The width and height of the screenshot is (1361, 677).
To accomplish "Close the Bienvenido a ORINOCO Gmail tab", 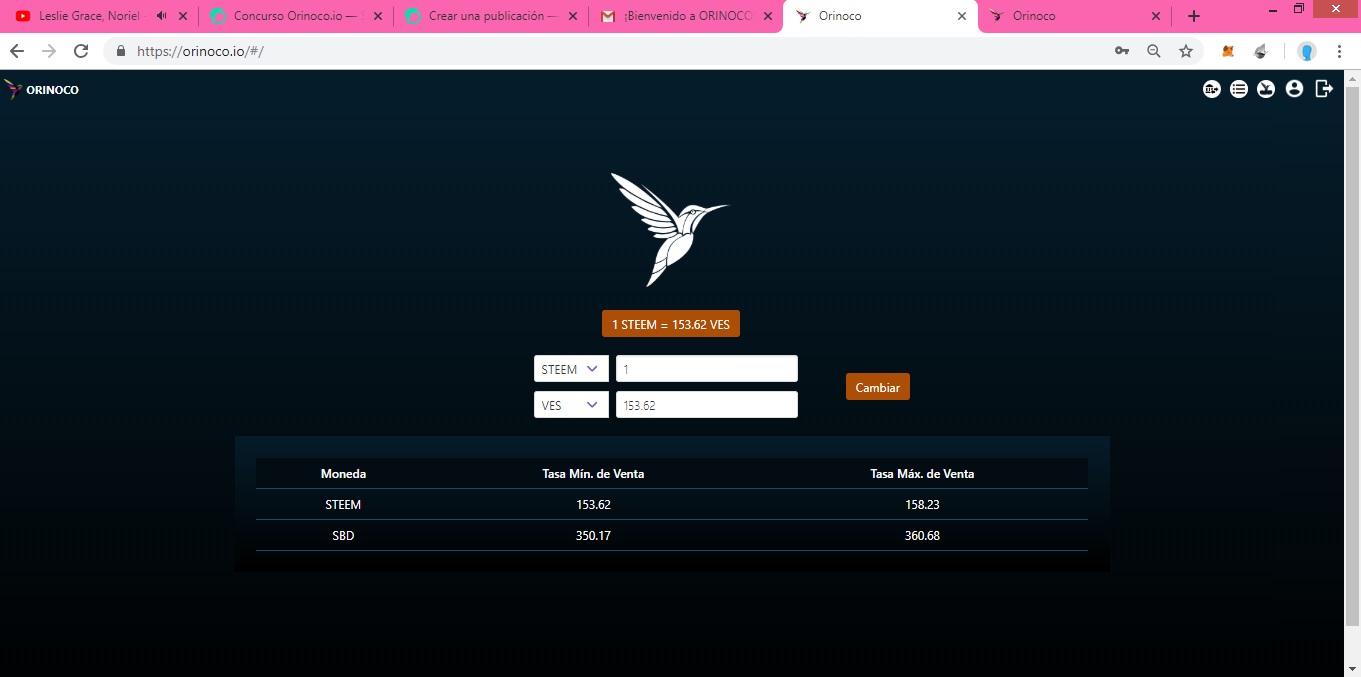I will pos(767,16).
